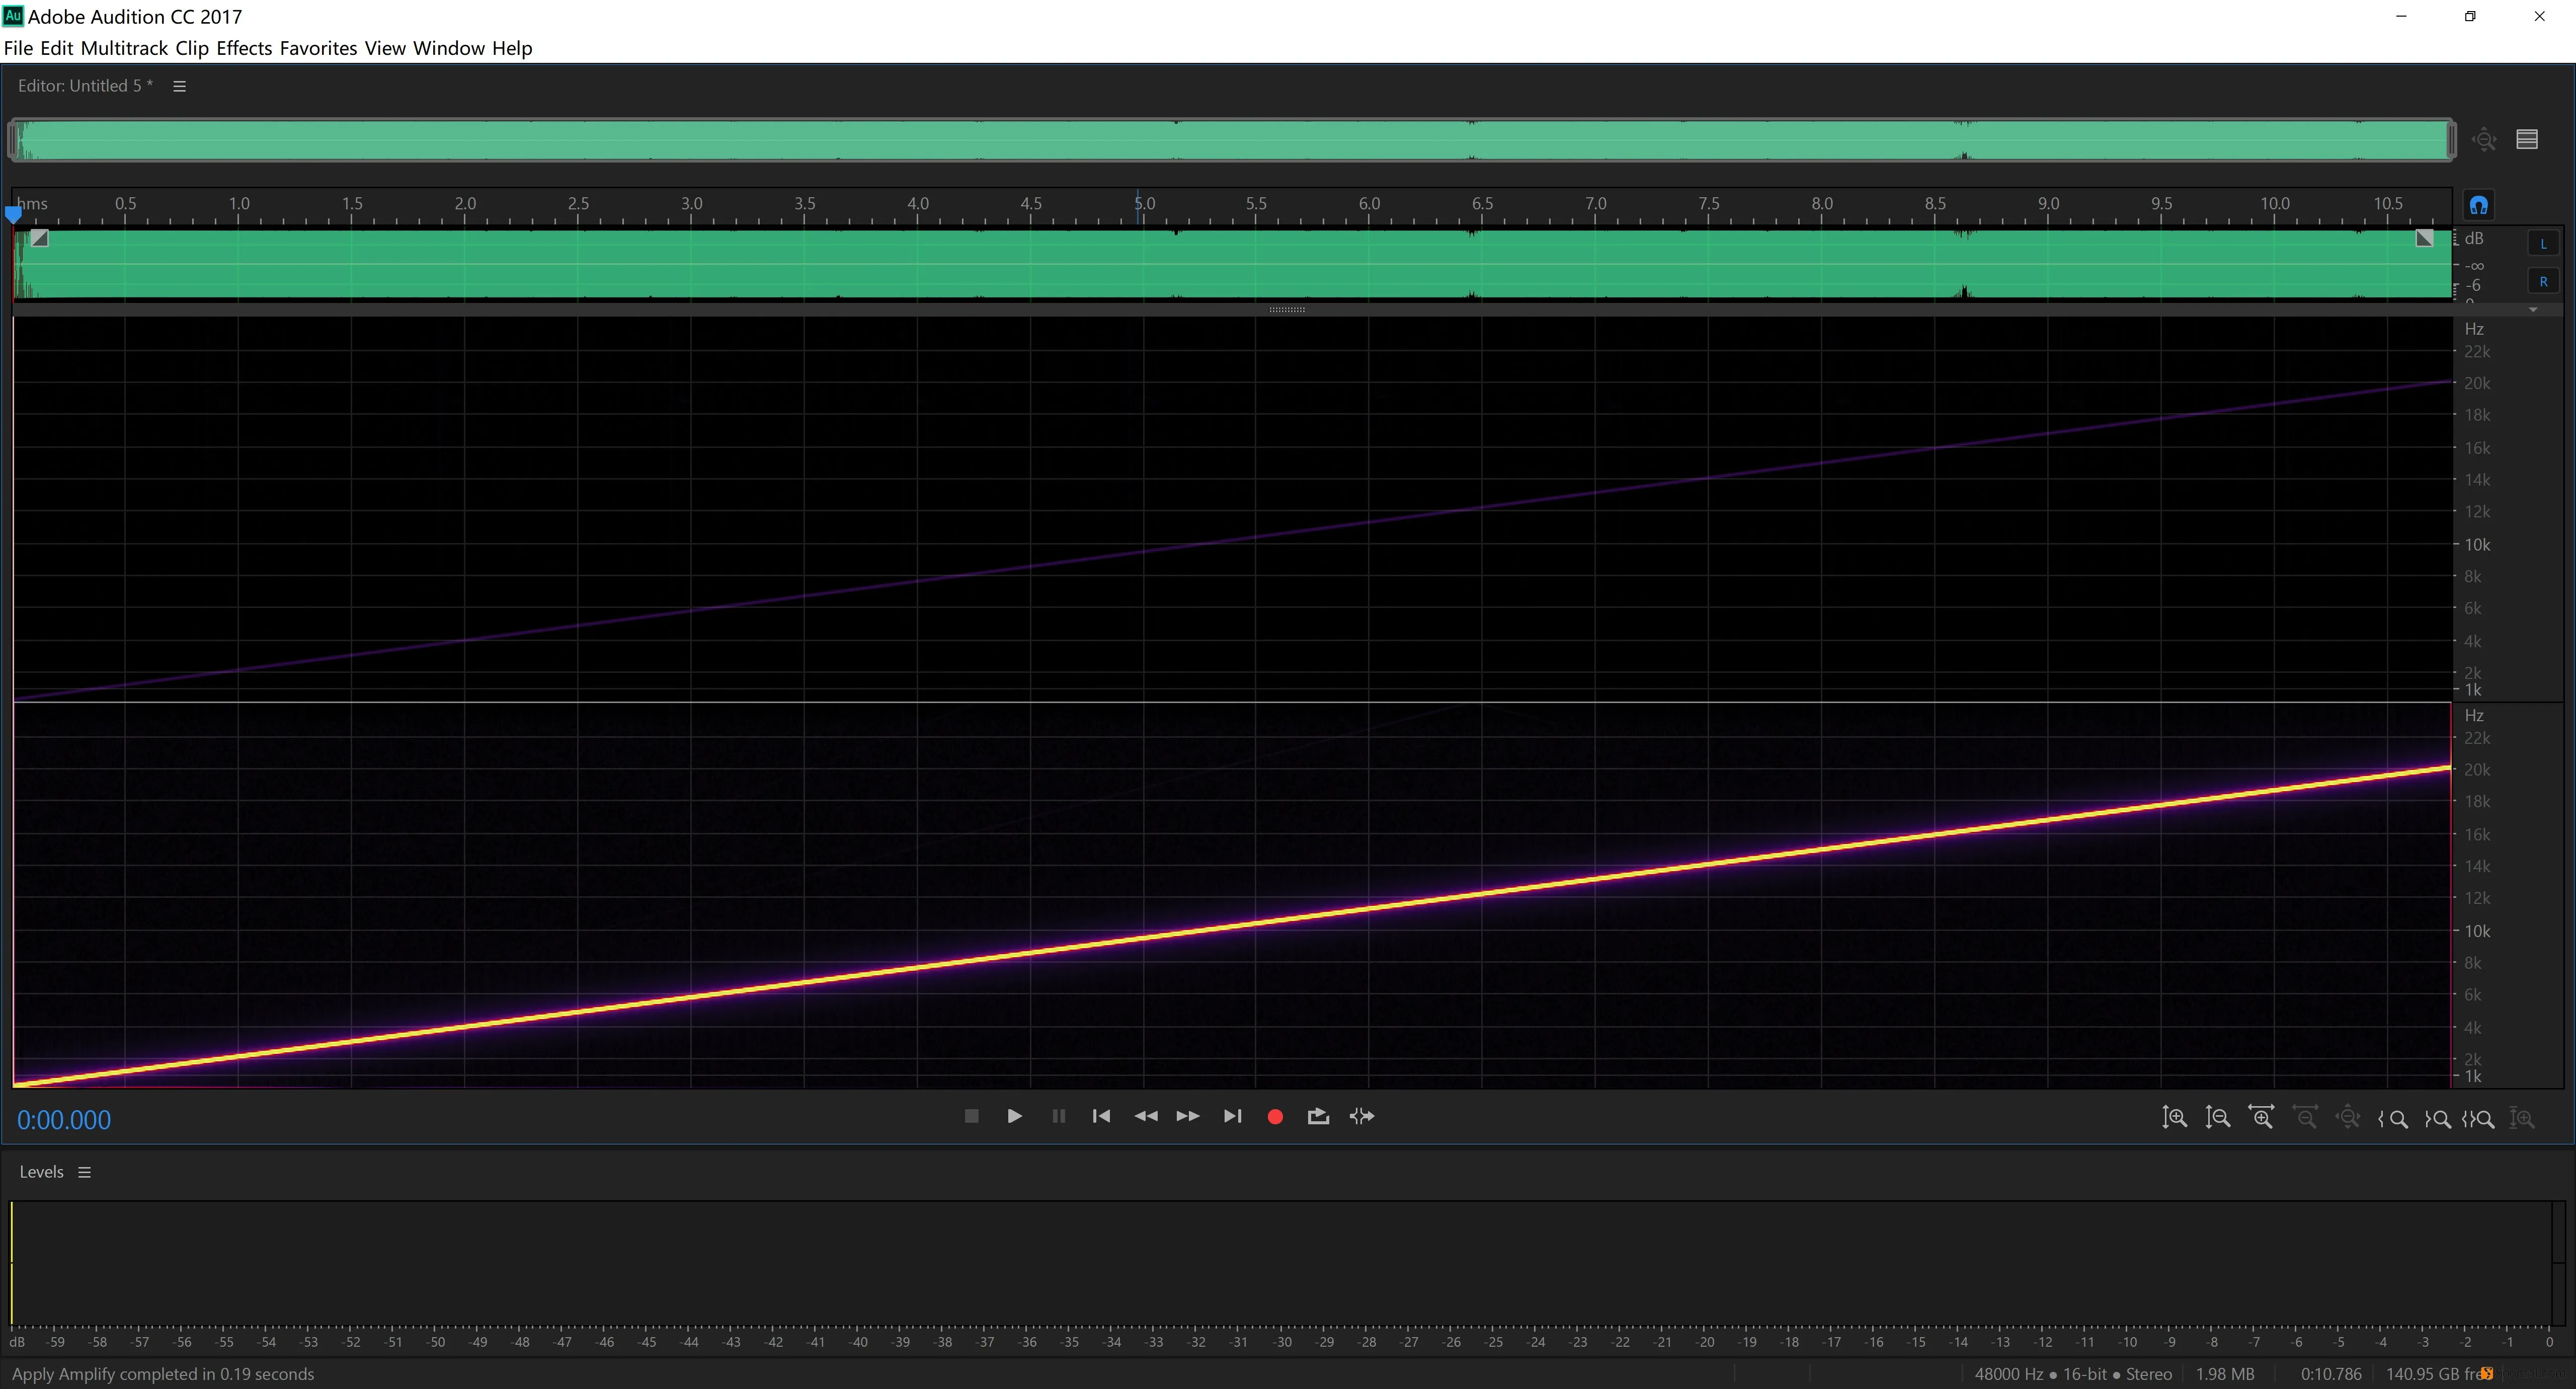Image resolution: width=2576 pixels, height=1389 pixels.
Task: Select the Editor: Untitled 5 tab
Action: (x=85, y=86)
